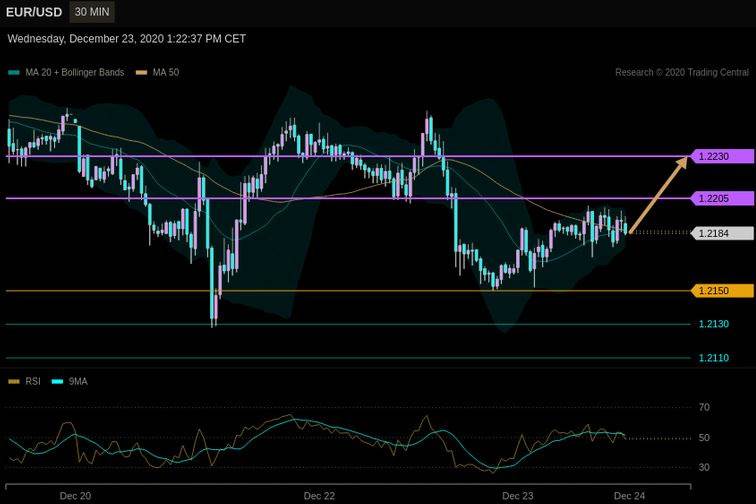Click the 'MA 20 + Bollinger Bands' legend label
Image resolution: width=756 pixels, height=504 pixels.
75,72
